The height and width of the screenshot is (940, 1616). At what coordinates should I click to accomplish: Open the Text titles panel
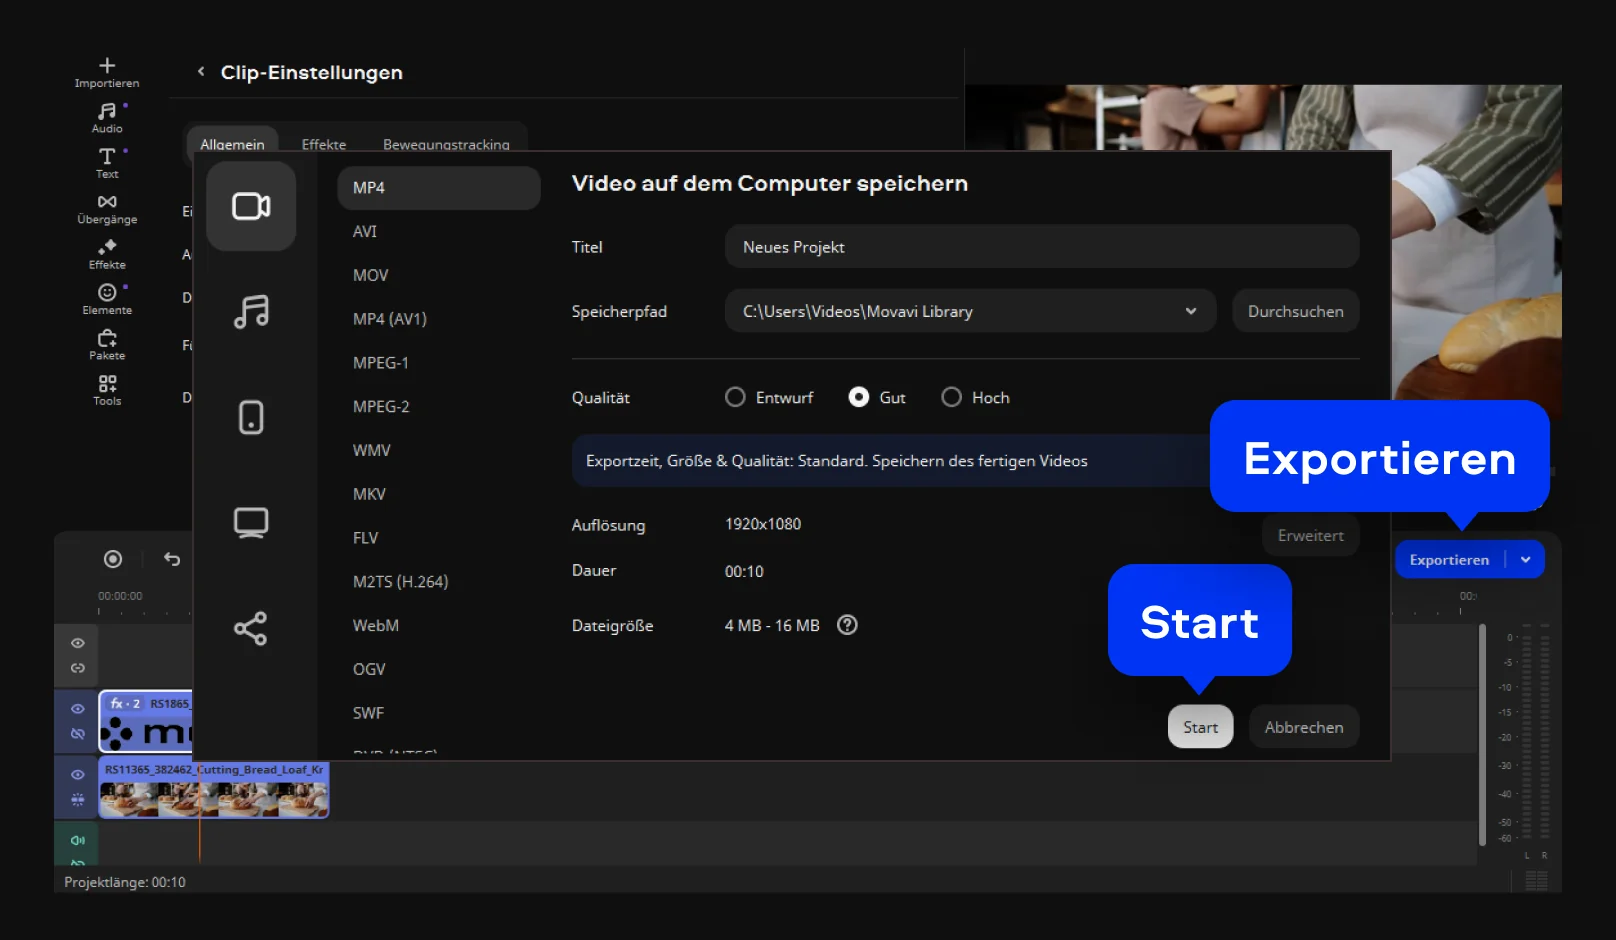(x=107, y=163)
